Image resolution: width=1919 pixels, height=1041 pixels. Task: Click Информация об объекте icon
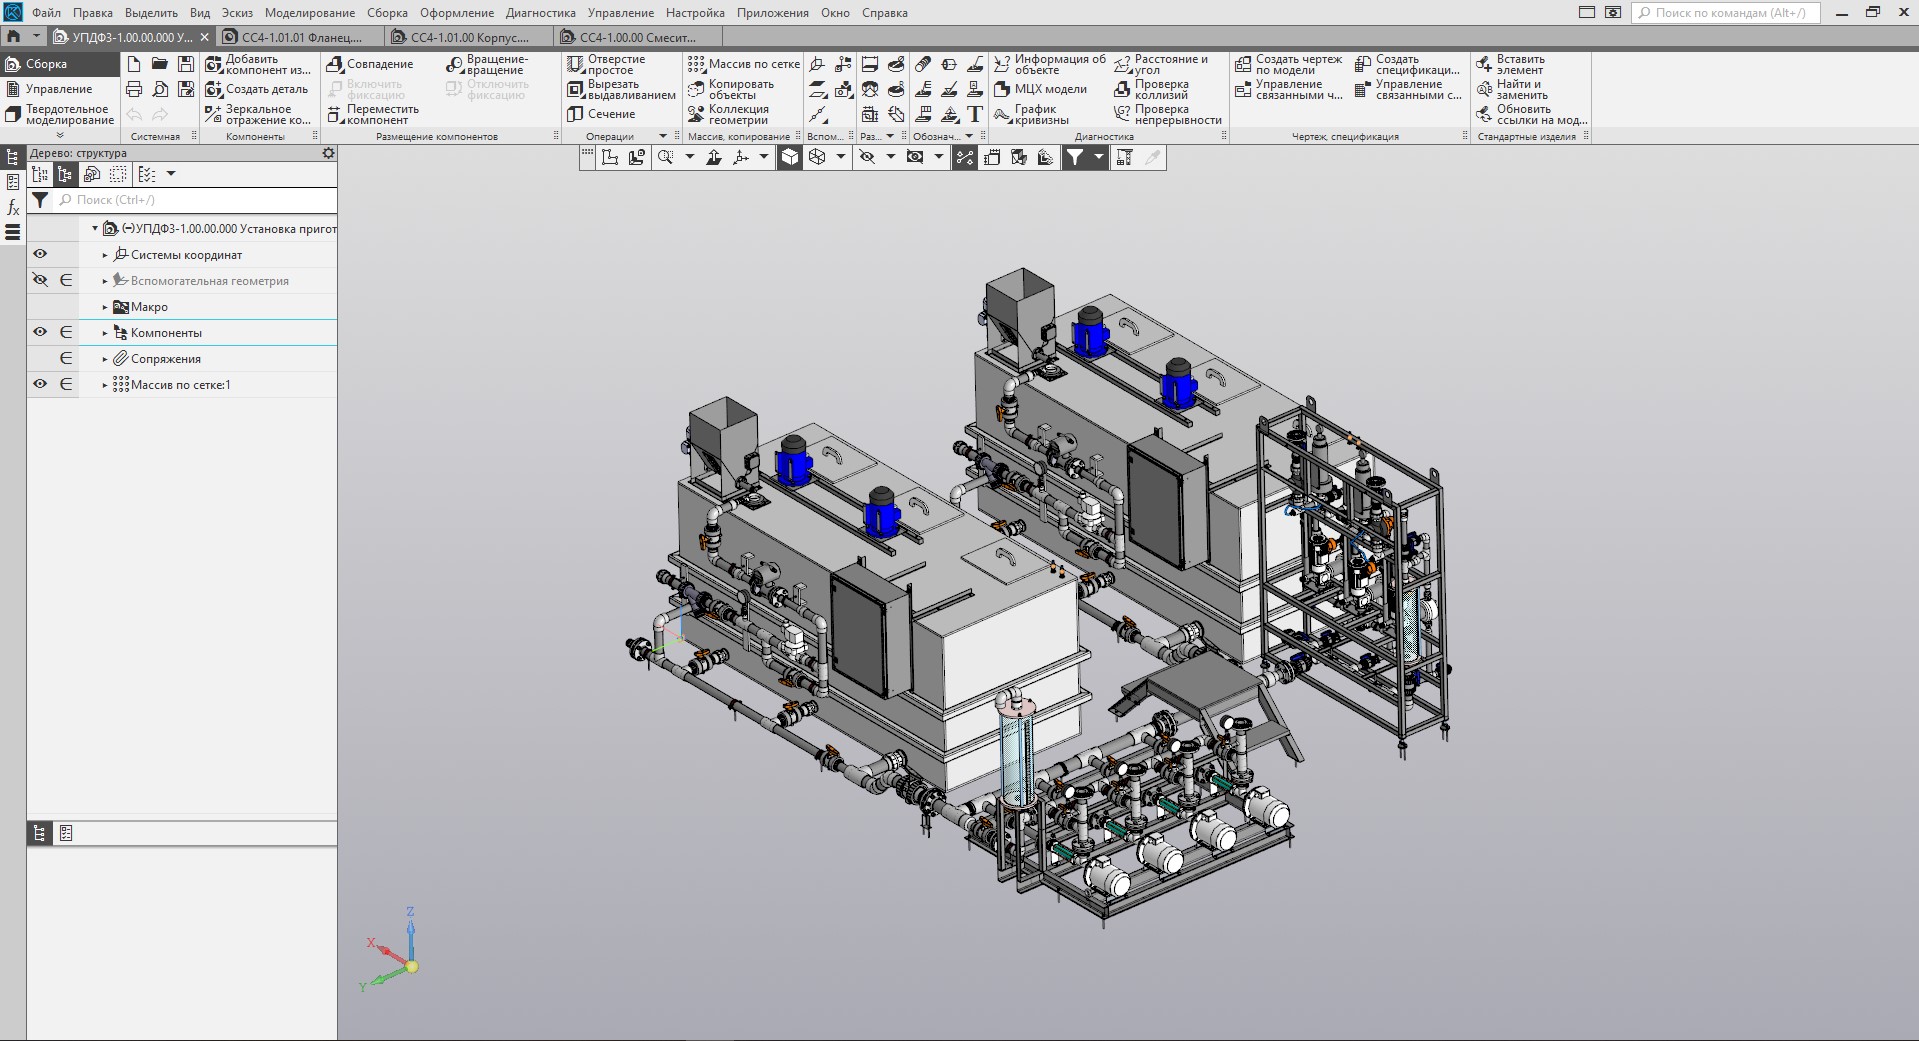point(1049,64)
